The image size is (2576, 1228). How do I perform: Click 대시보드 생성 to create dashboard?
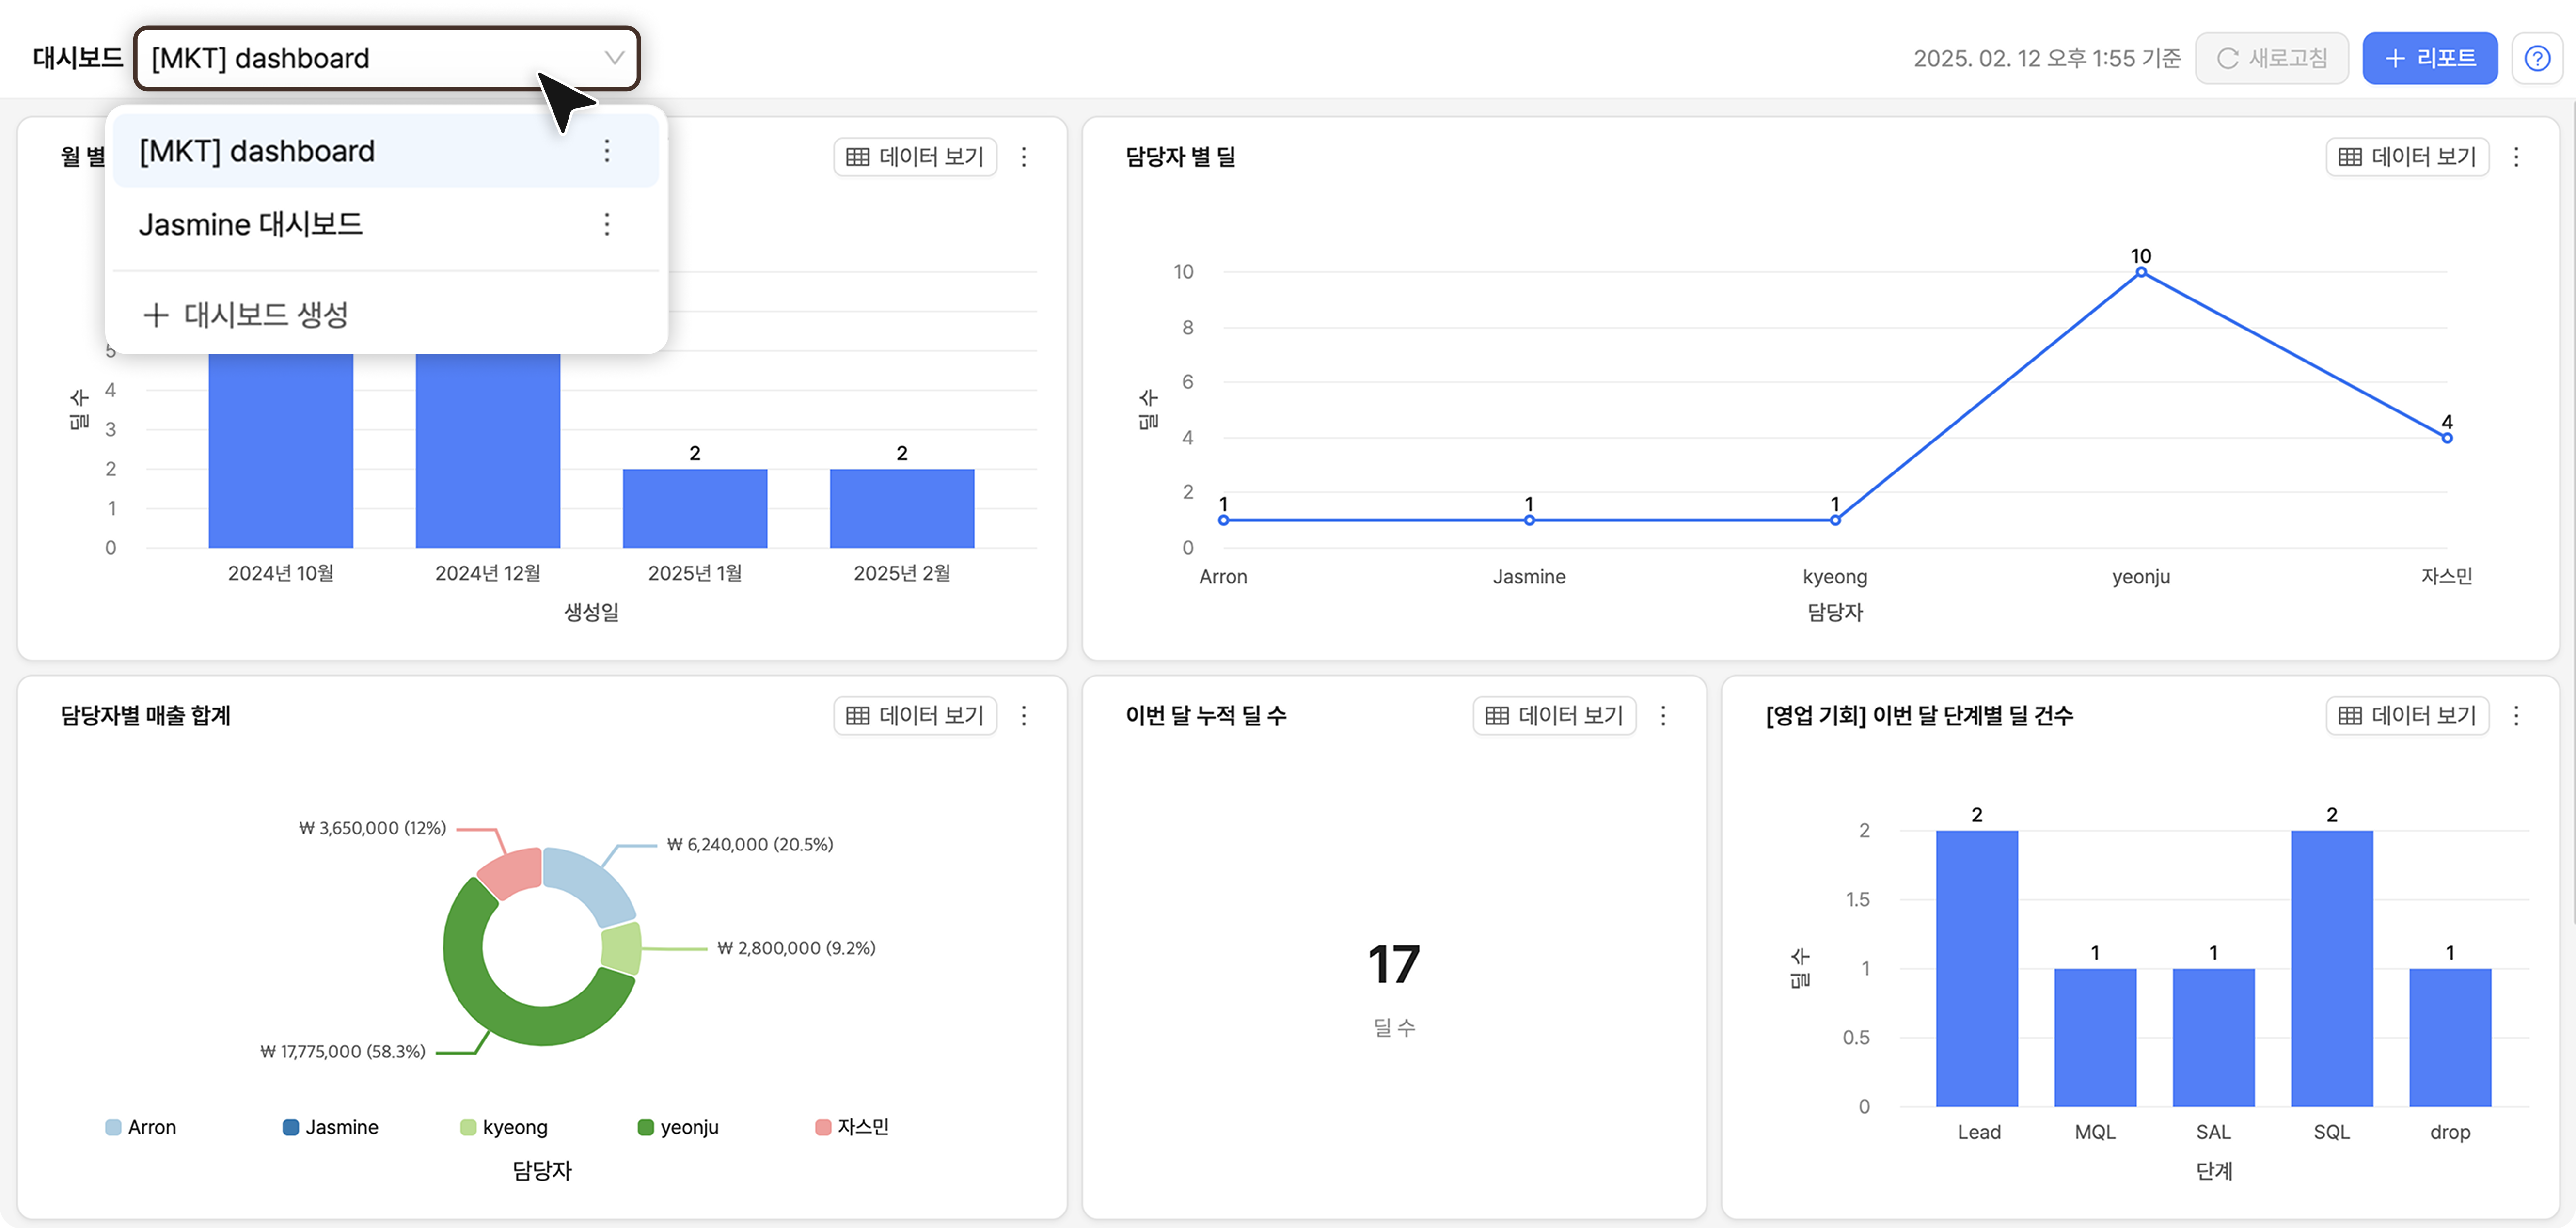pos(246,315)
